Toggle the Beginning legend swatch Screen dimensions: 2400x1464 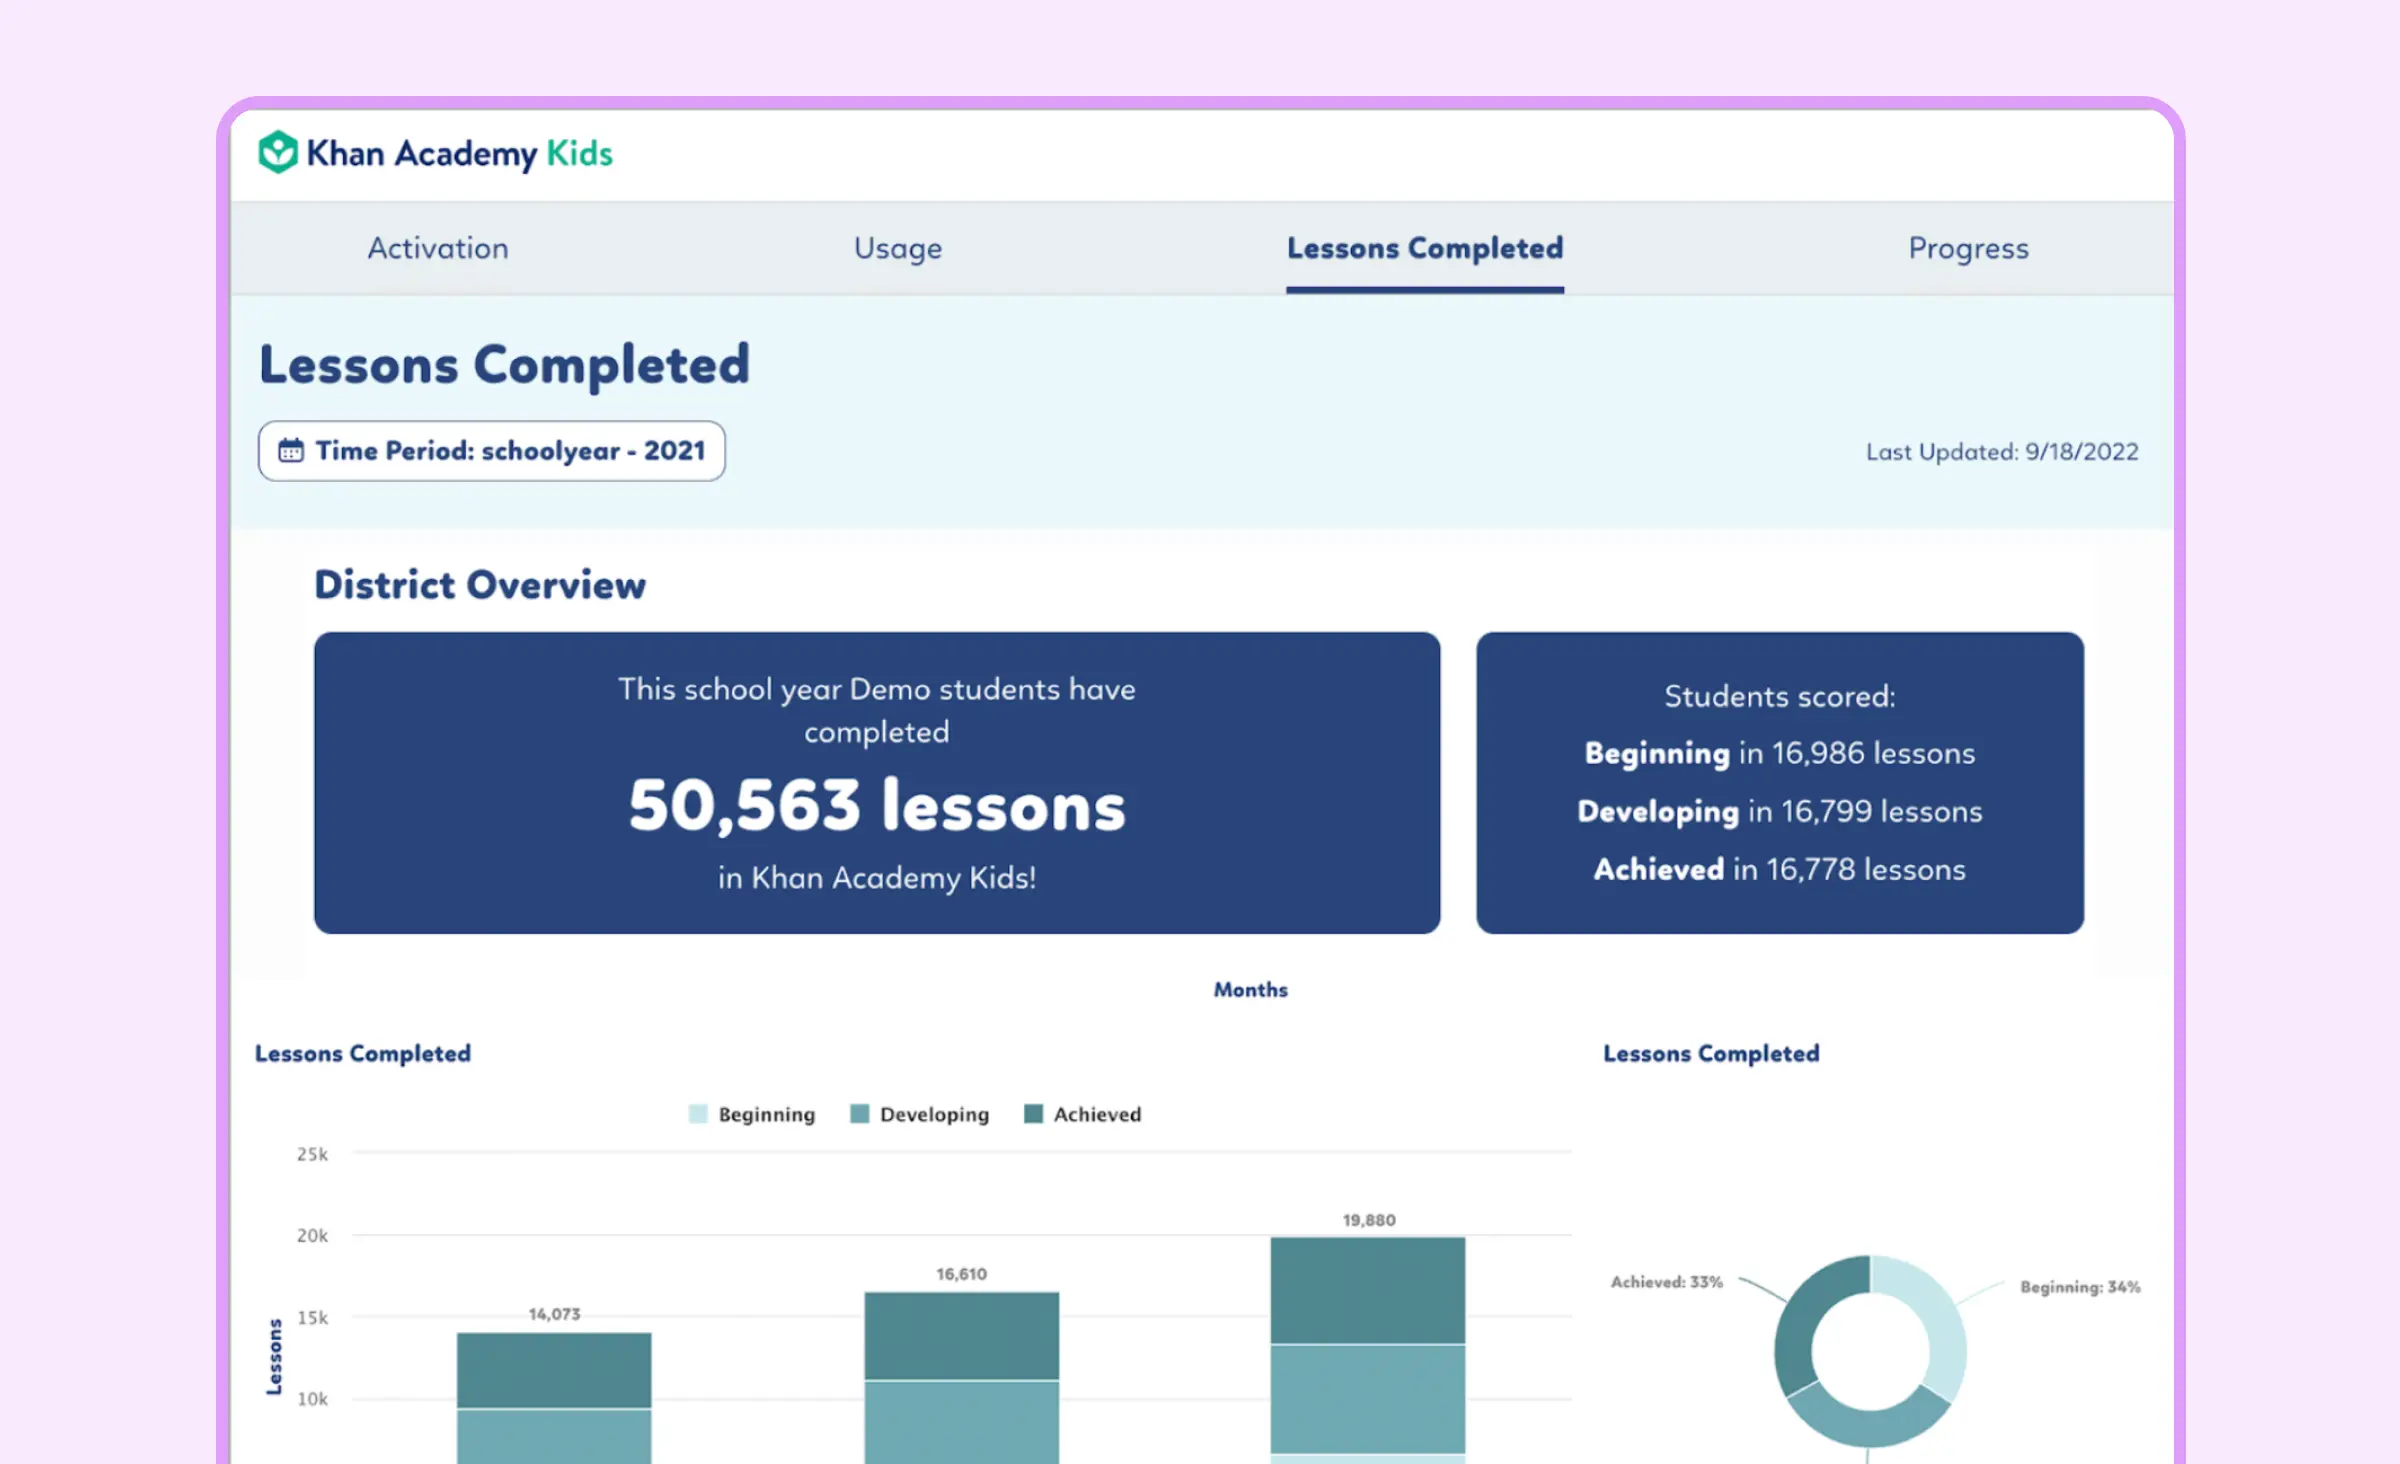[x=698, y=1114]
